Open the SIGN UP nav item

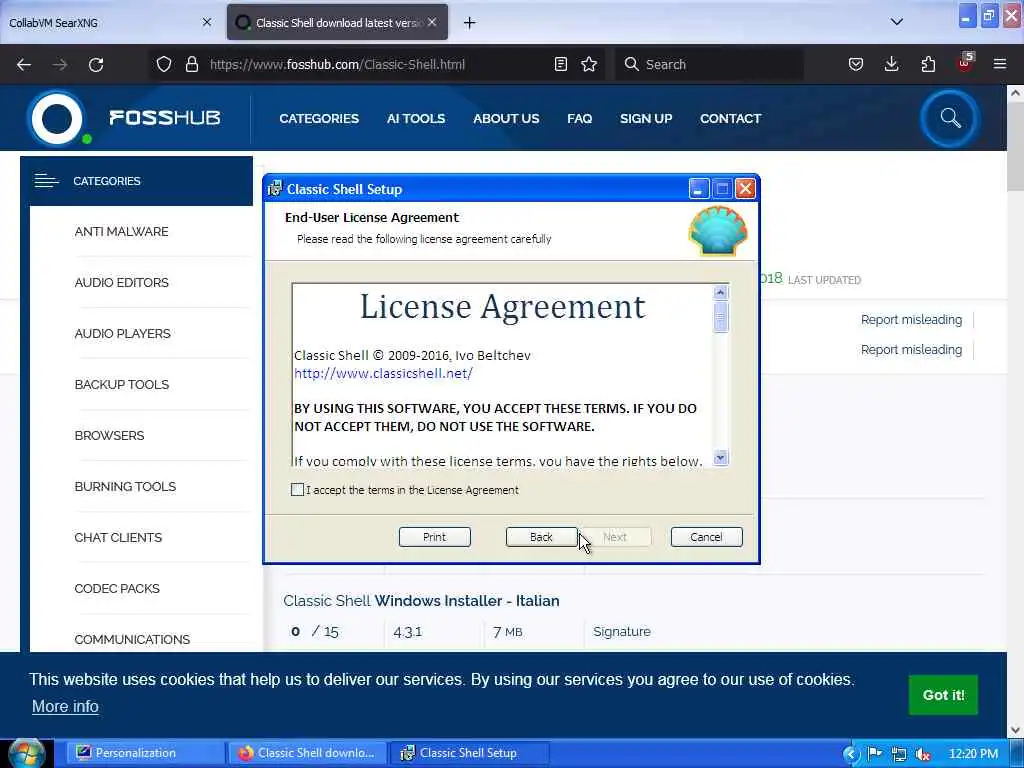tap(646, 118)
